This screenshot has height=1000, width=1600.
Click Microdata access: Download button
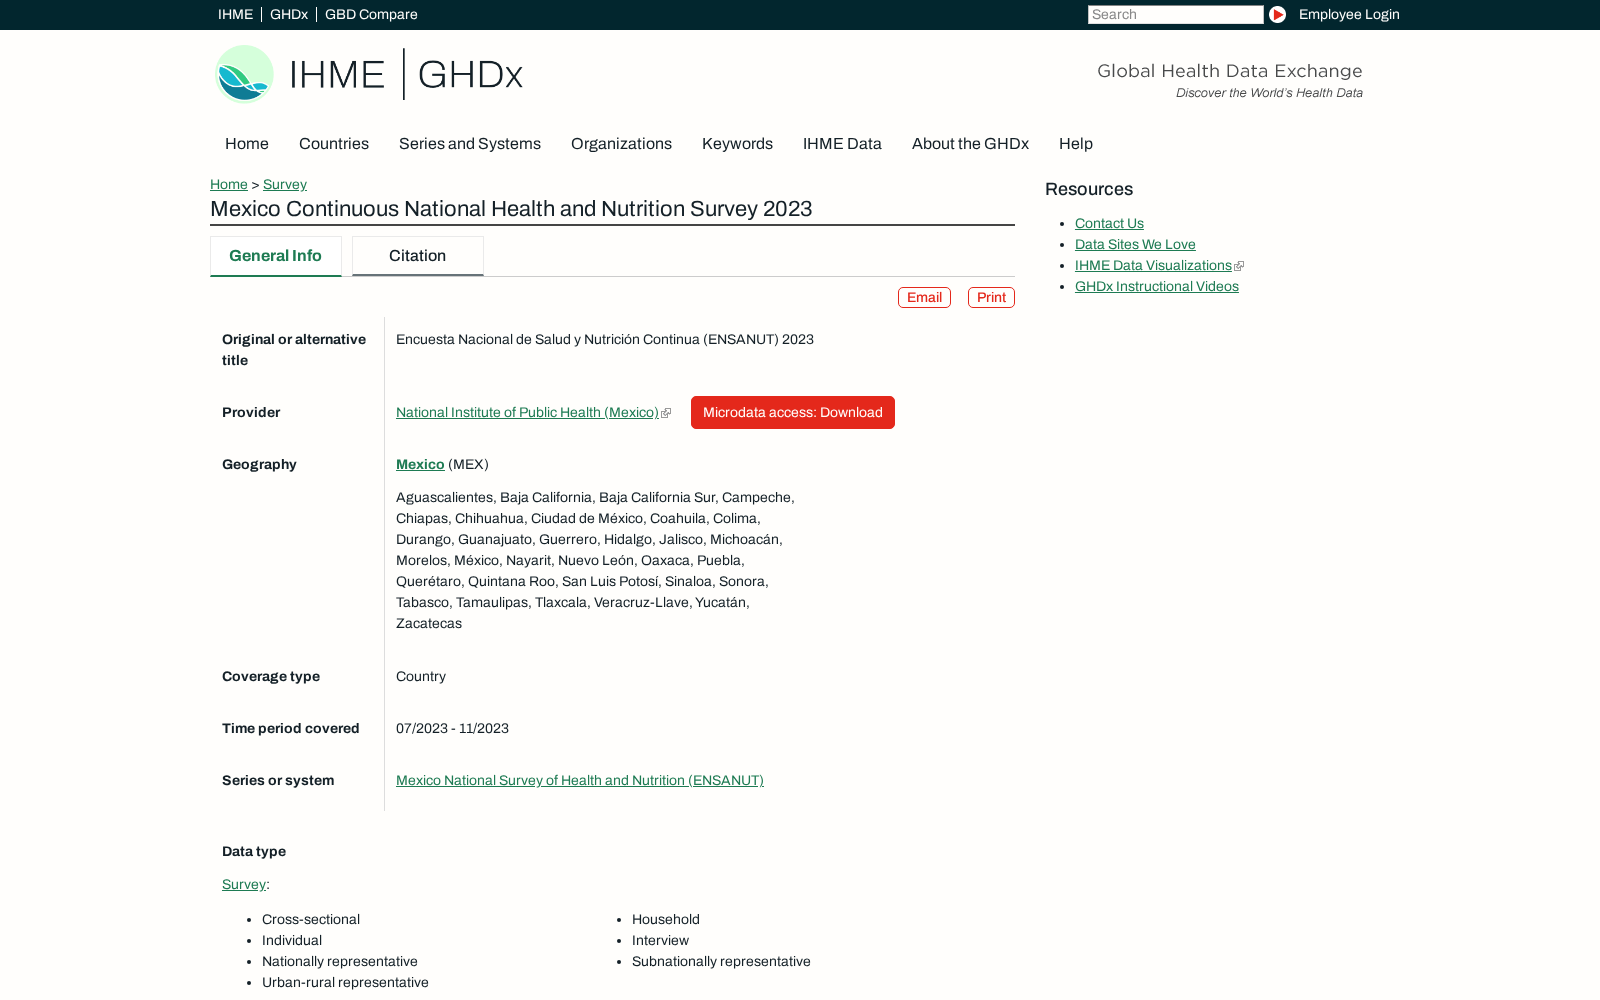793,412
